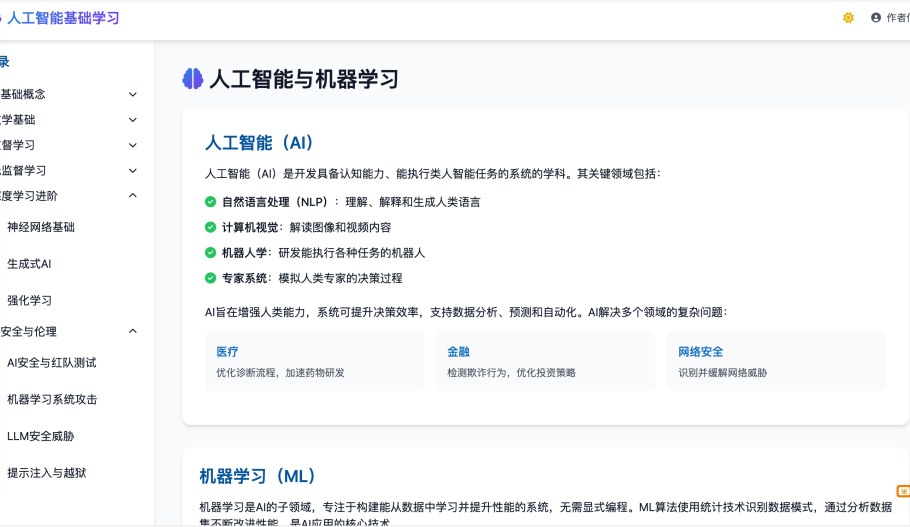The image size is (910, 527).
Task: Click green check icon beside 计算机视觉
Action: tap(210, 227)
